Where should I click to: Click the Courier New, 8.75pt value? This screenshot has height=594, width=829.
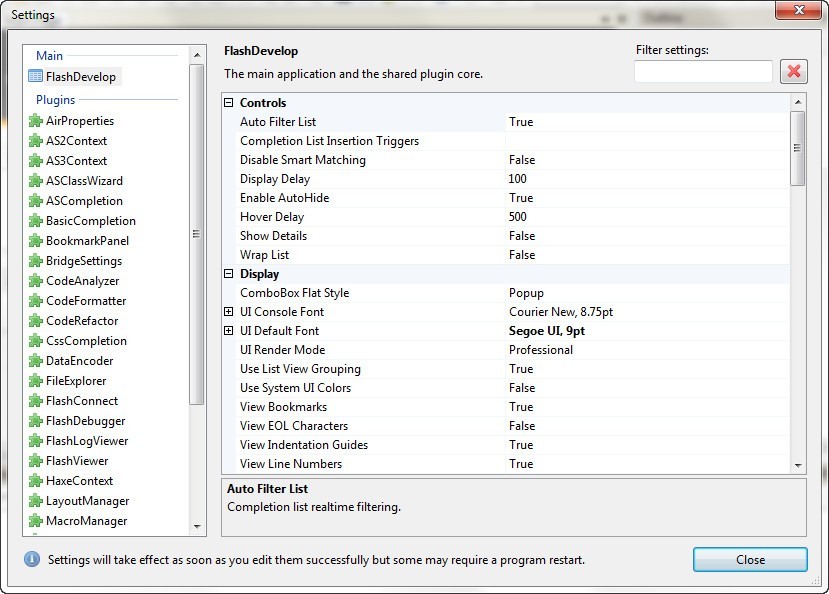[561, 312]
